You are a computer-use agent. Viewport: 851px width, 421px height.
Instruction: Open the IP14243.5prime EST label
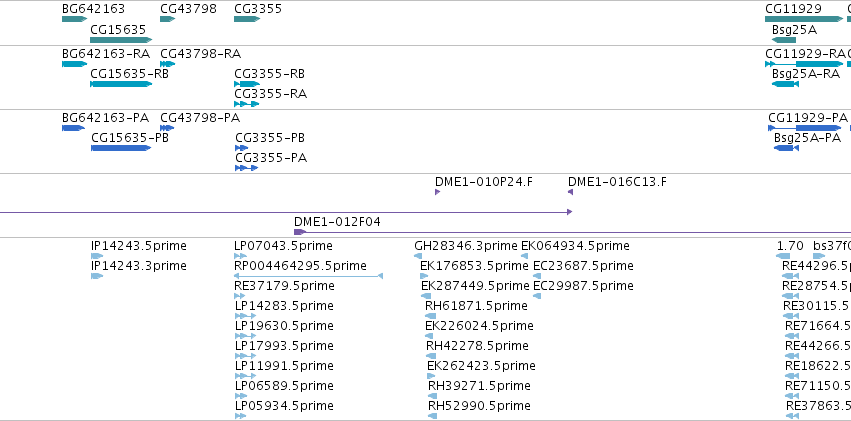[138, 246]
